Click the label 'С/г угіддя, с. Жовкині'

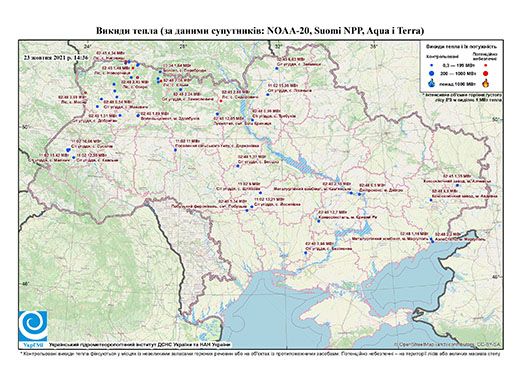(x=126, y=107)
